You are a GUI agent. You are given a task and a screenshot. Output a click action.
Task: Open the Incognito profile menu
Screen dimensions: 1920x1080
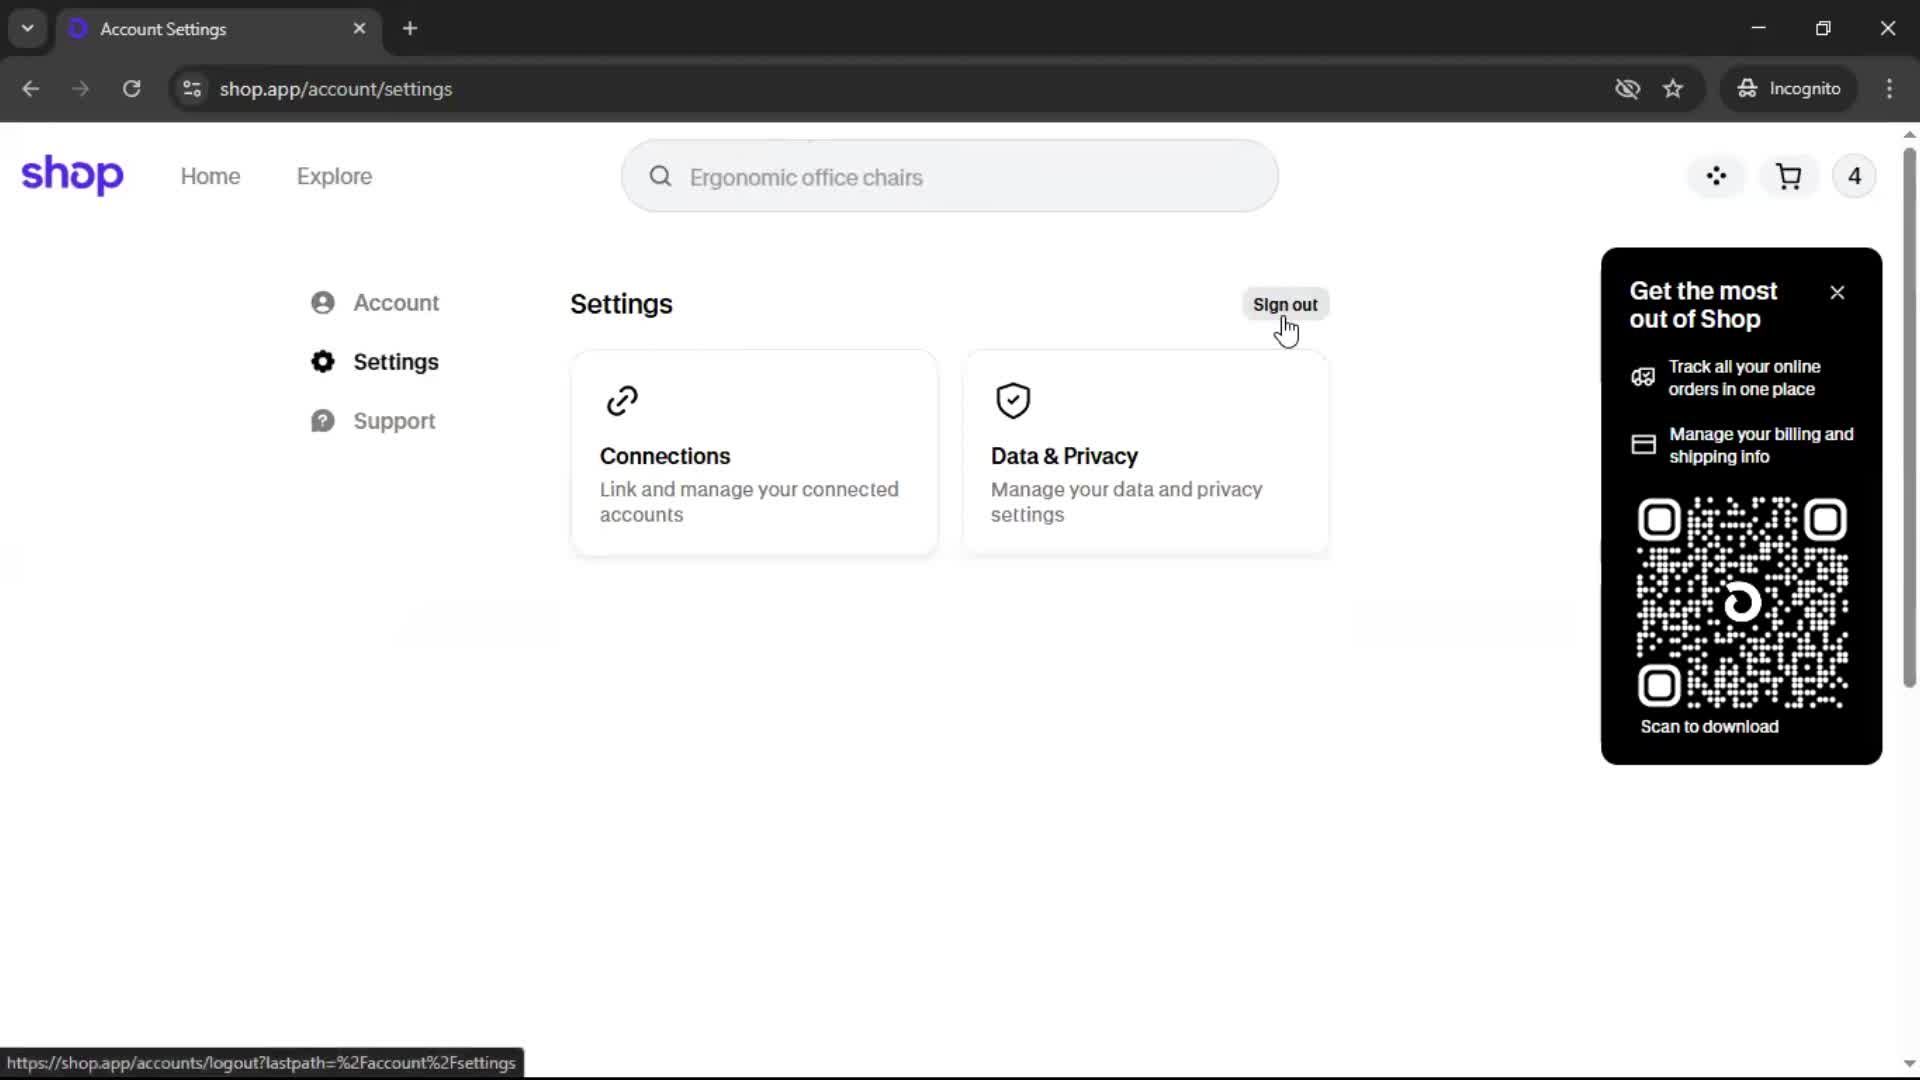(1789, 89)
